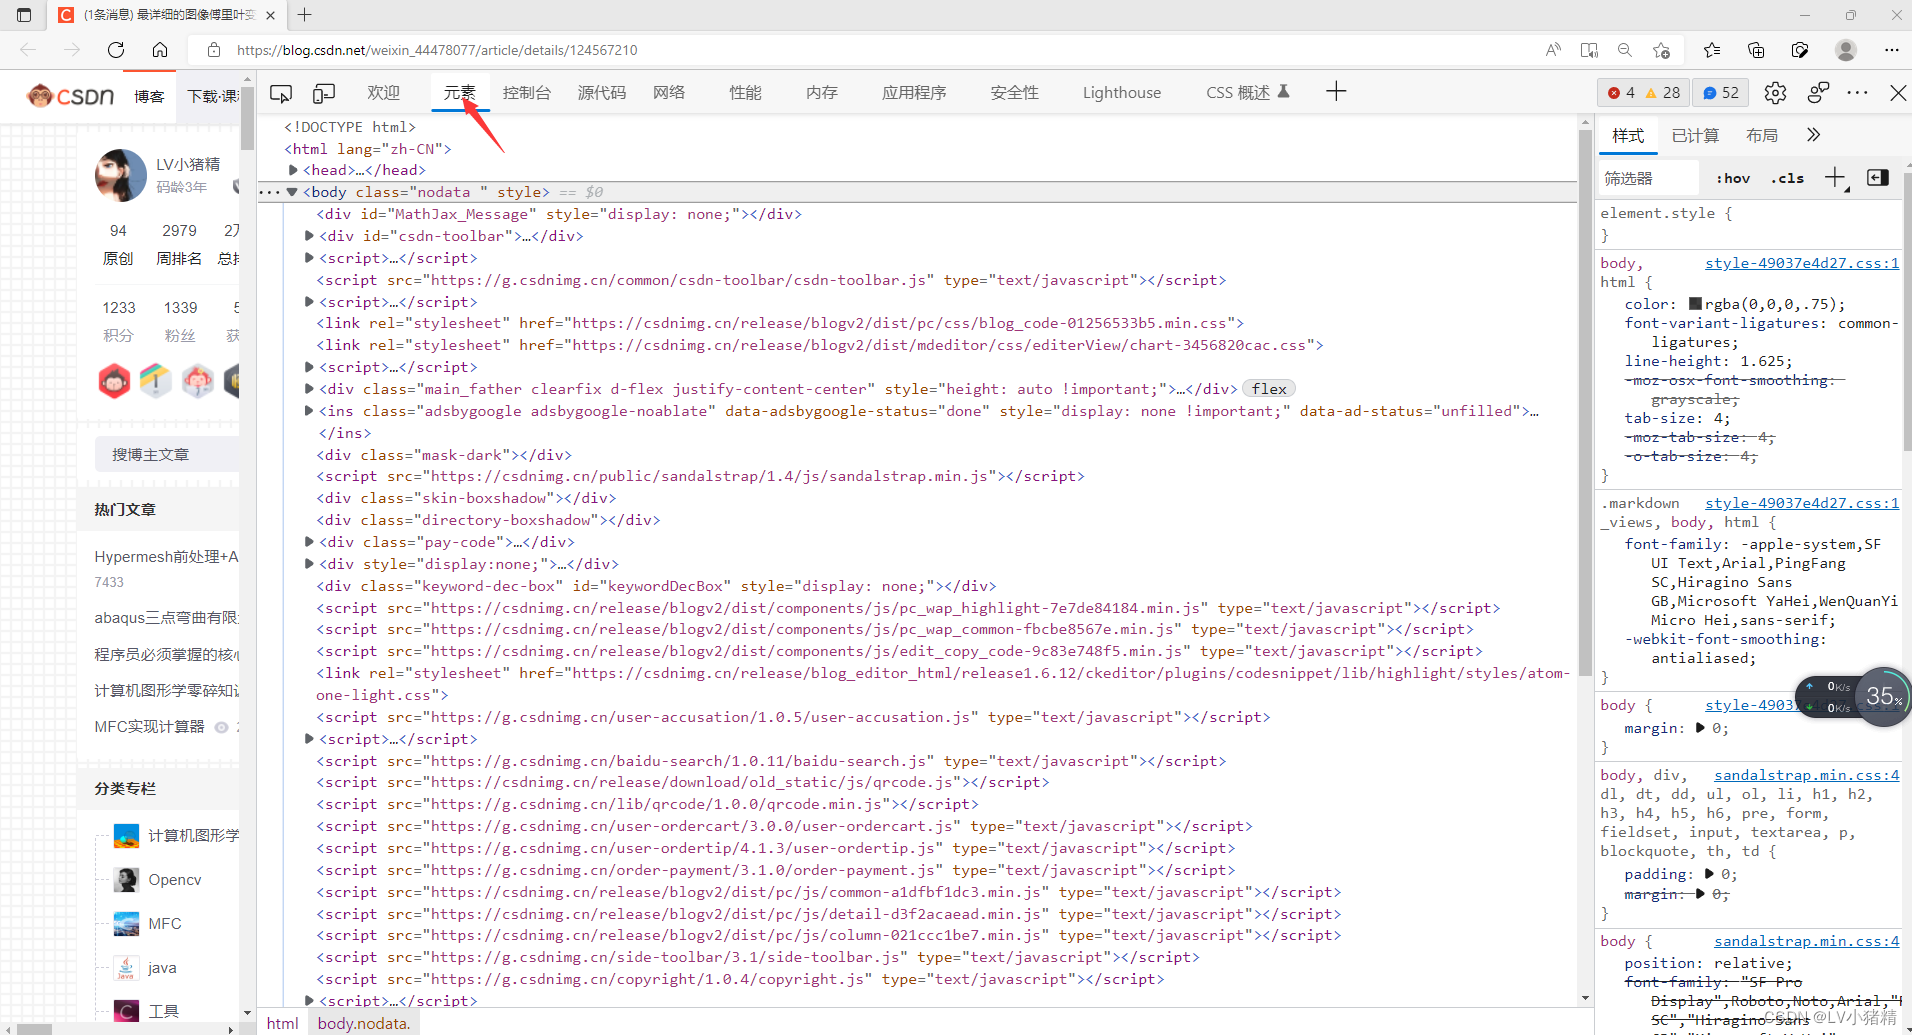1912x1035 pixels.
Task: Open the 布局 styles tab
Action: [1762, 135]
